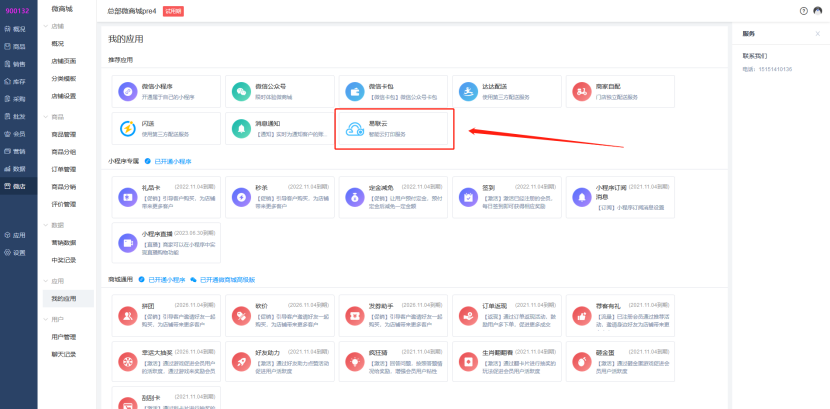The width and height of the screenshot is (830, 409).
Task: Click the 微信小程序 app icon
Action: [x=127, y=91]
